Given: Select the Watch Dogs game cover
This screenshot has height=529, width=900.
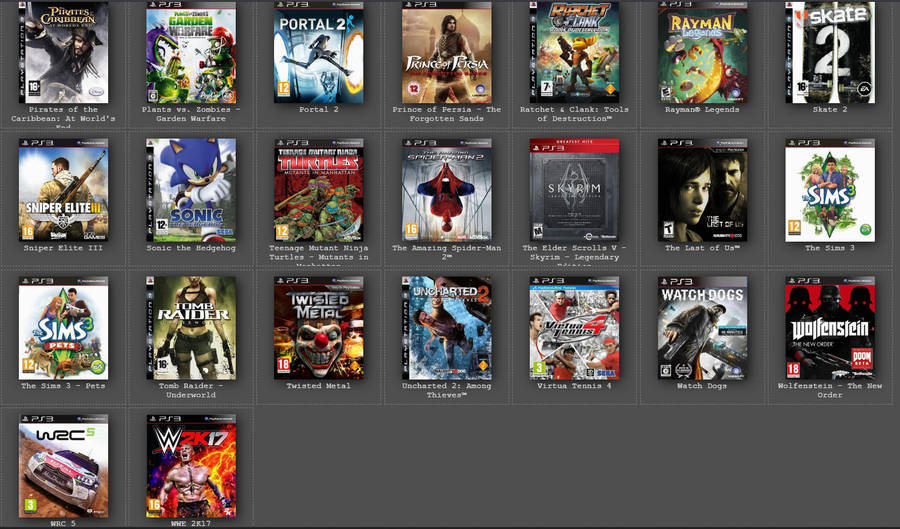Looking at the screenshot, I should 702,328.
